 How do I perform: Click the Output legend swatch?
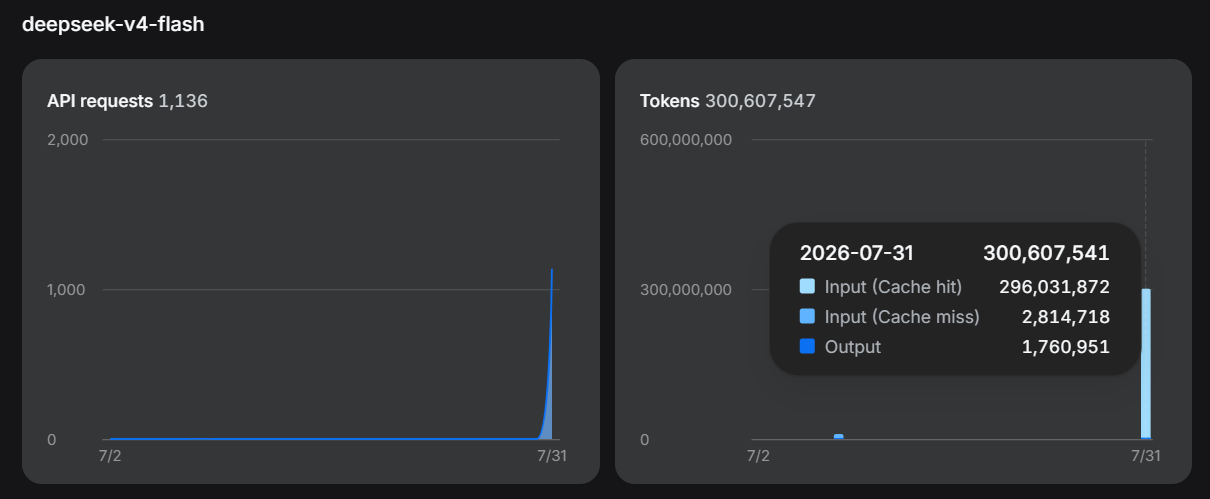point(808,347)
